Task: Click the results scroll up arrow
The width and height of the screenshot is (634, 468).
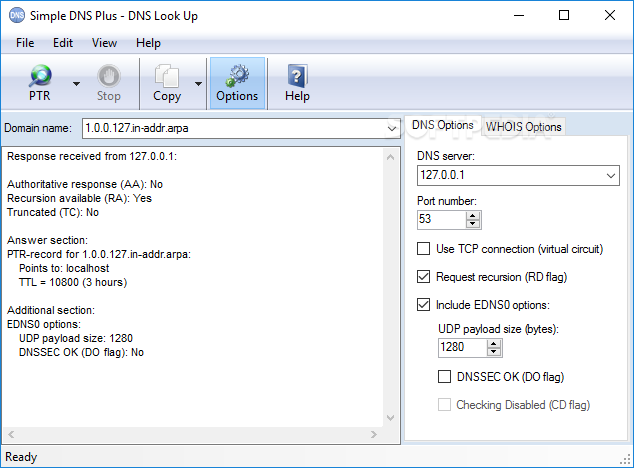Action: pyautogui.click(x=391, y=157)
